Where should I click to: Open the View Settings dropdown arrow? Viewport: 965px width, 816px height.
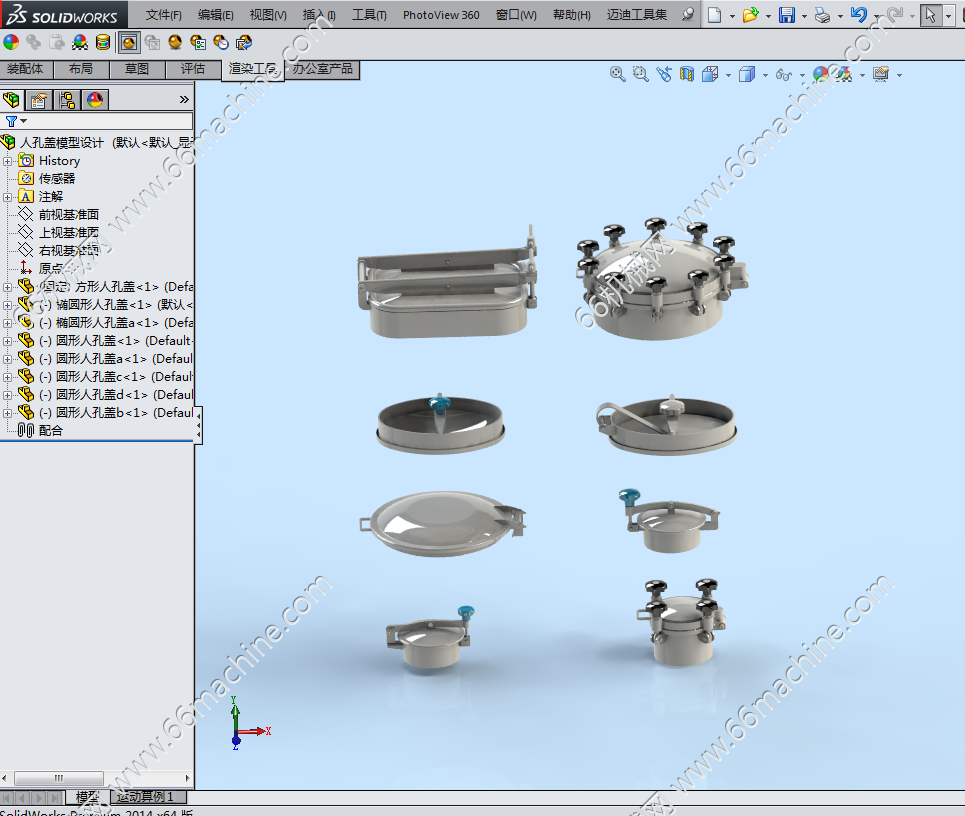(899, 75)
